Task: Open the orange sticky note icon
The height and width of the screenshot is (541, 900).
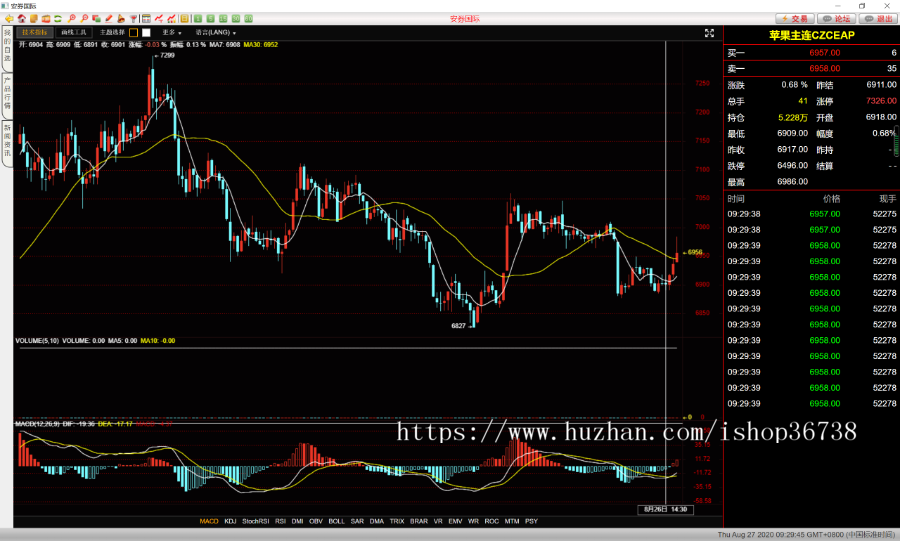Action: 34,19
